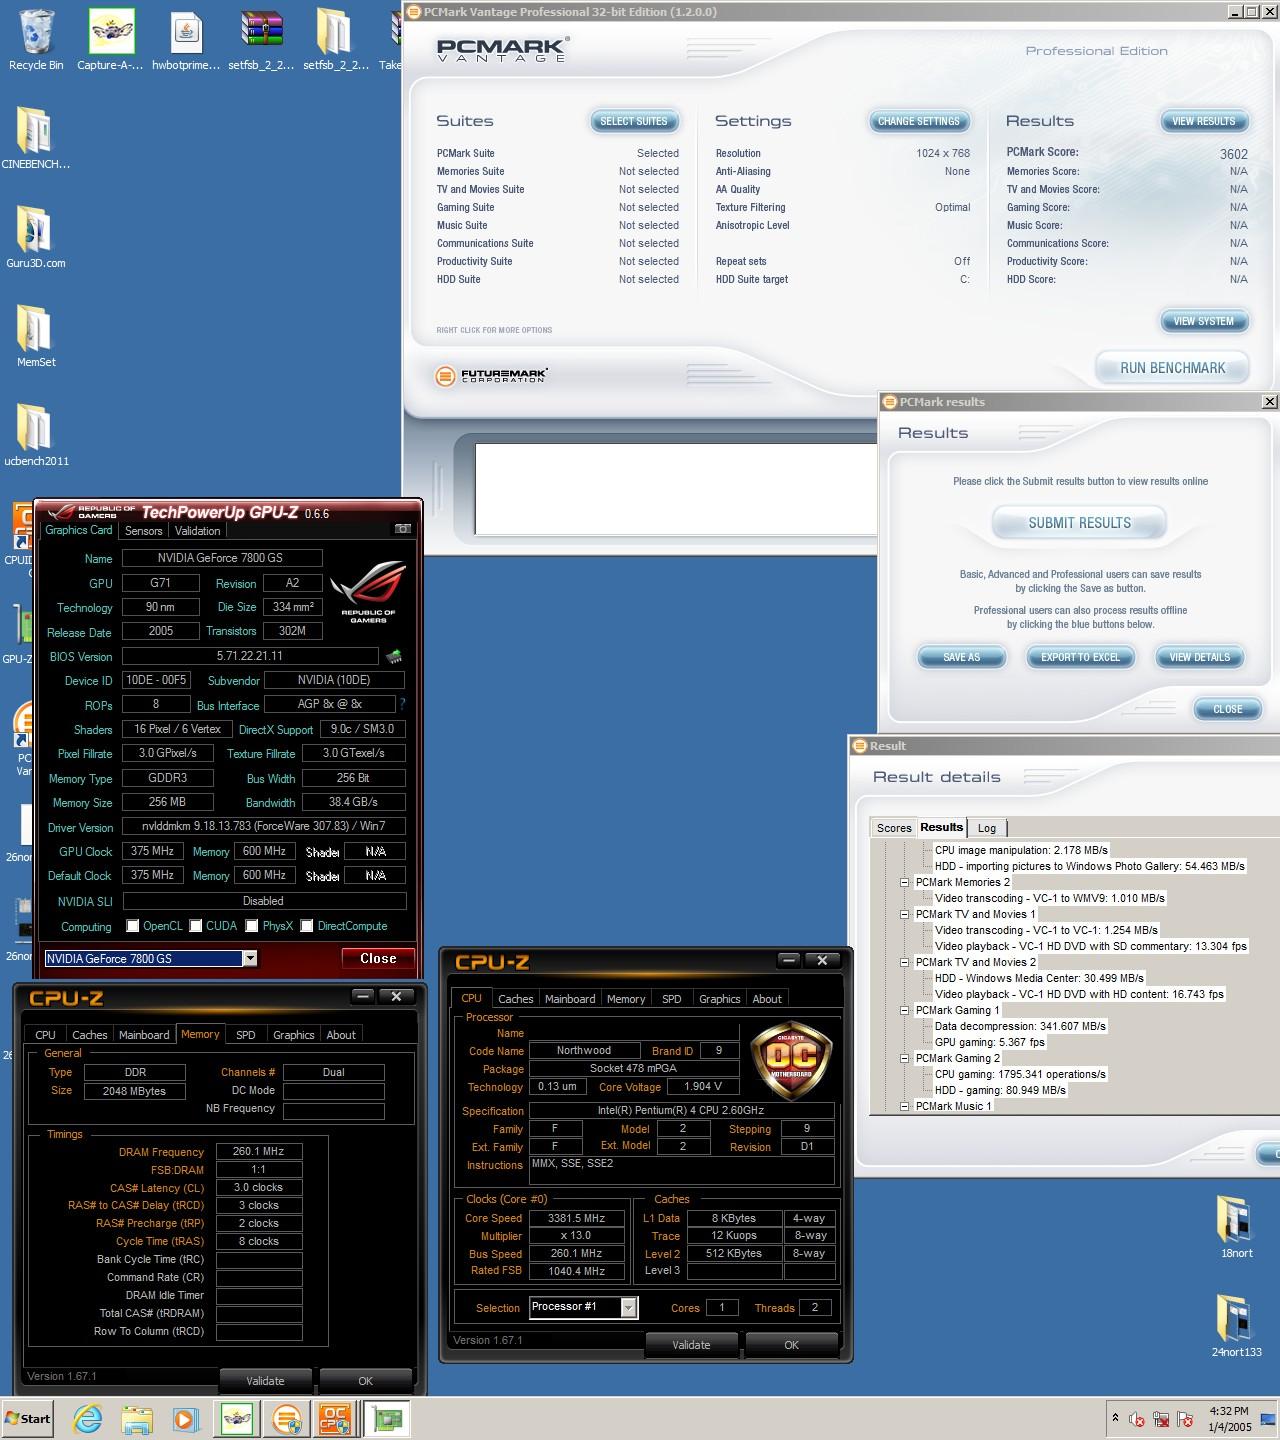Image resolution: width=1280 pixels, height=1440 pixels.
Task: Show hidden tray icons arrow
Action: coord(1115,1418)
